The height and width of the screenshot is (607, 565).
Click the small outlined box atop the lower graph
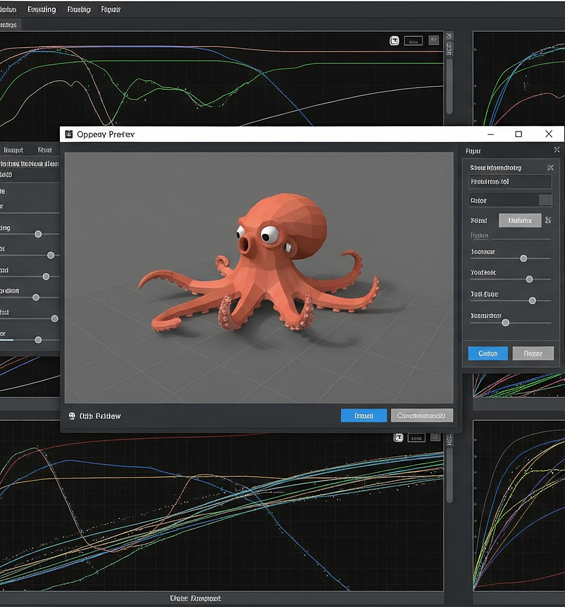click(x=416, y=438)
